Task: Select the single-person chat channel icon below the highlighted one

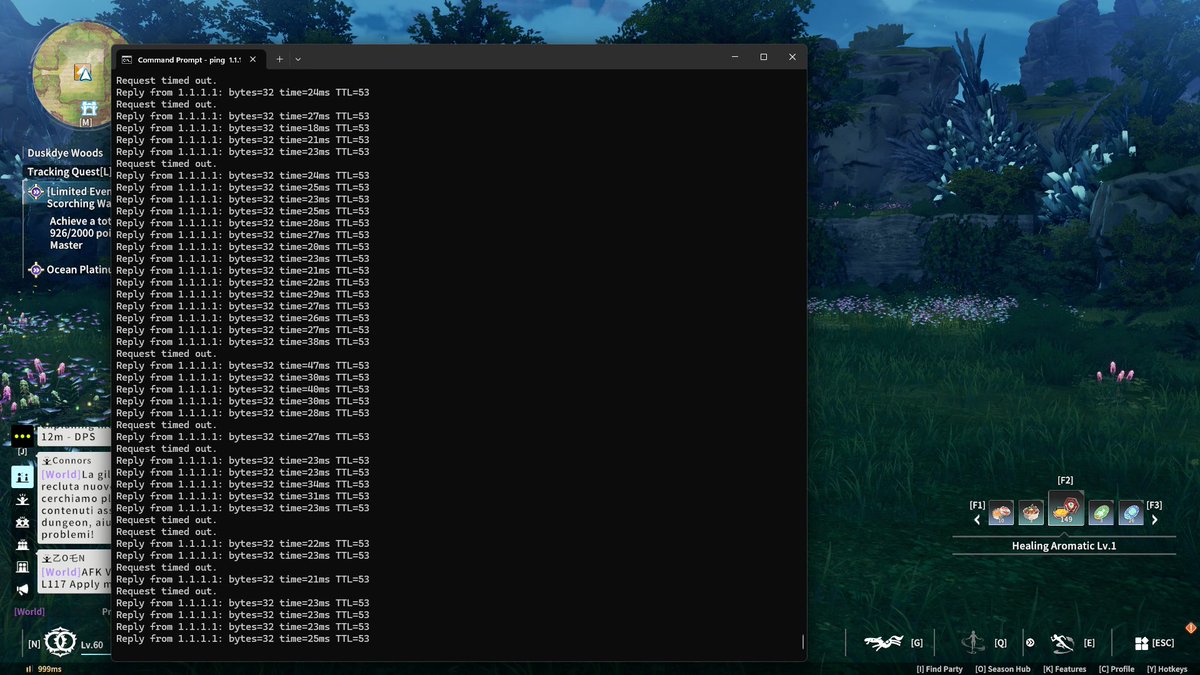Action: (x=22, y=499)
